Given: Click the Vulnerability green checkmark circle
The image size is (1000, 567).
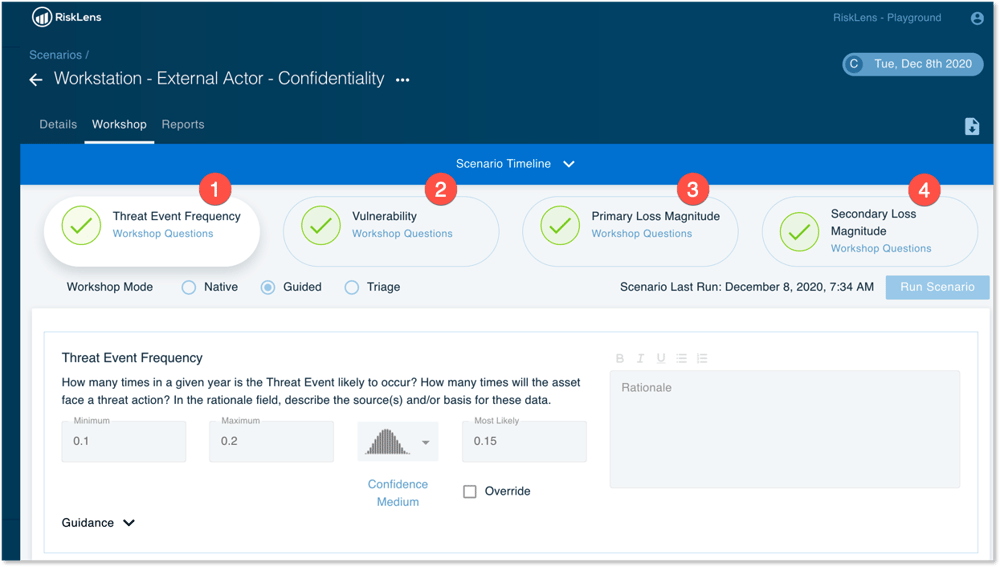Looking at the screenshot, I should pyautogui.click(x=321, y=225).
